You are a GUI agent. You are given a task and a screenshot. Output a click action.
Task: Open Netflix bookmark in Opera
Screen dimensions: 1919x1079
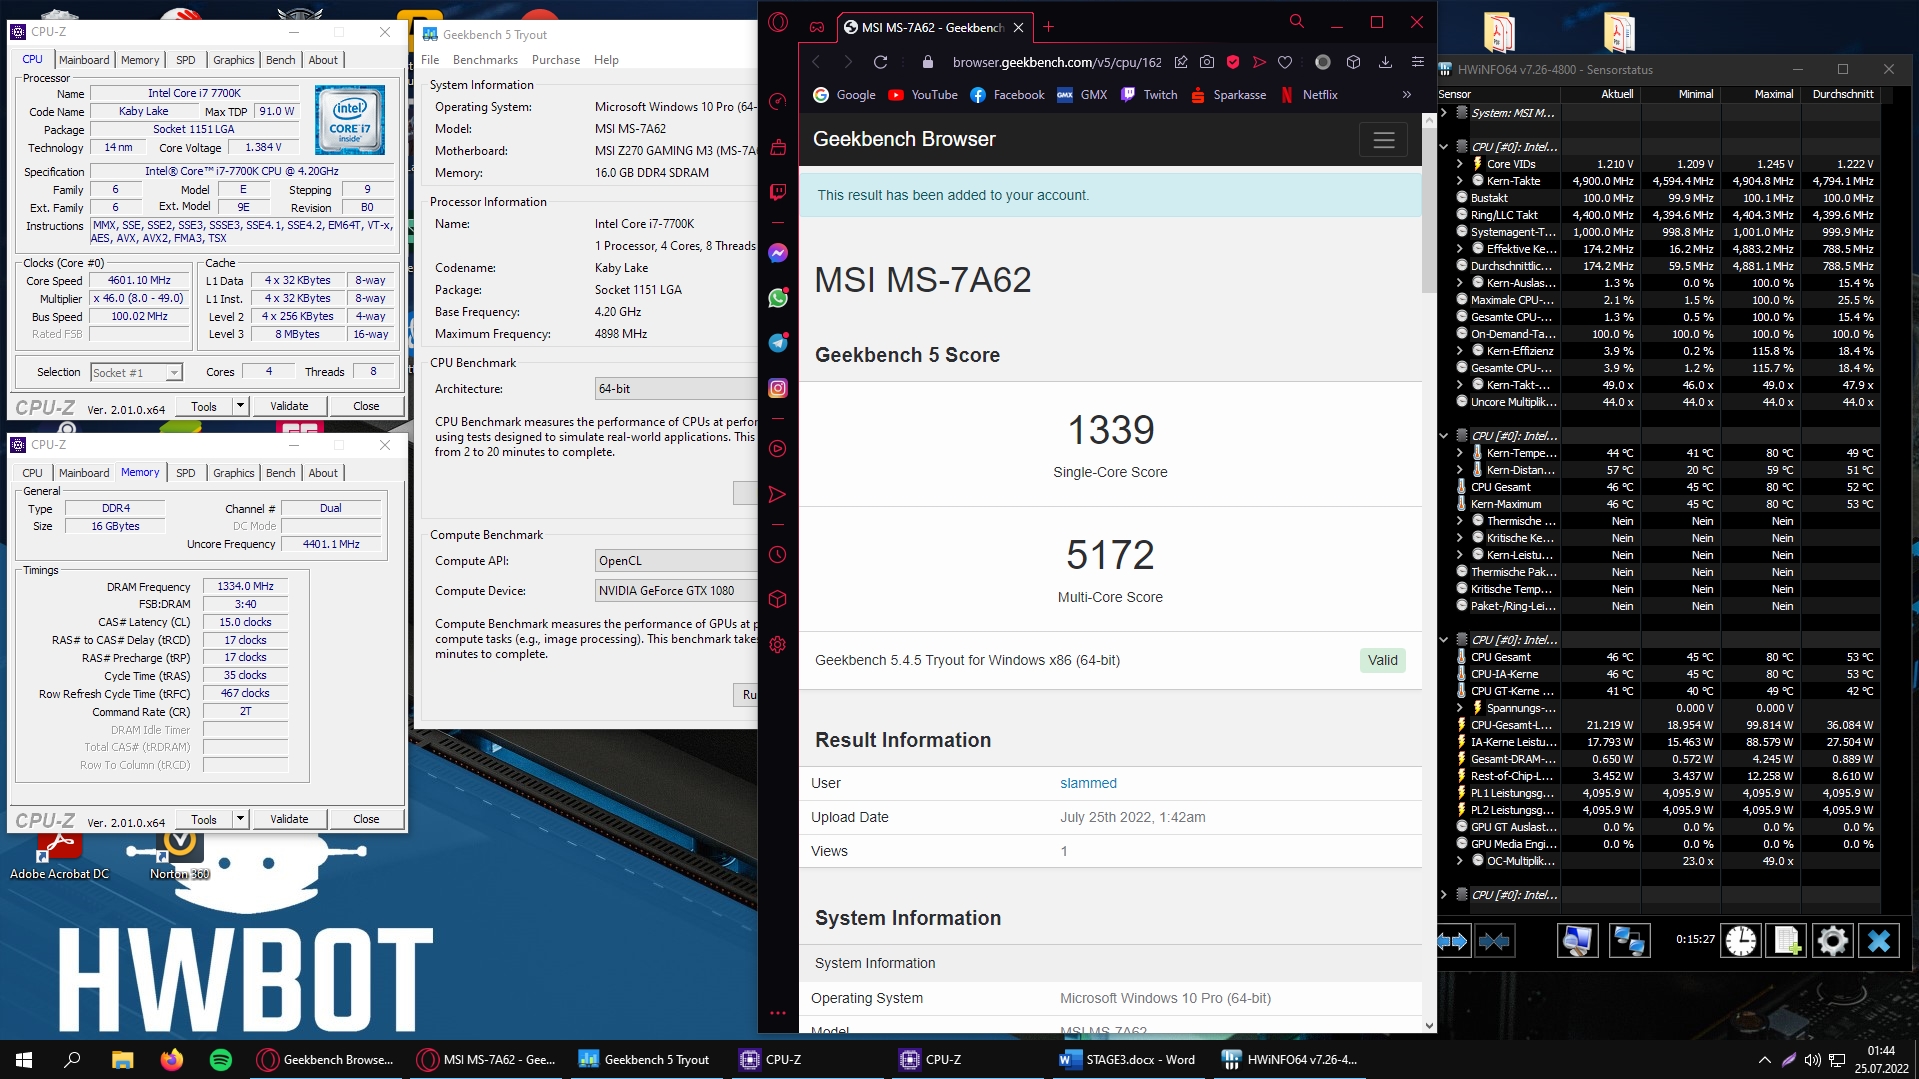click(1309, 95)
